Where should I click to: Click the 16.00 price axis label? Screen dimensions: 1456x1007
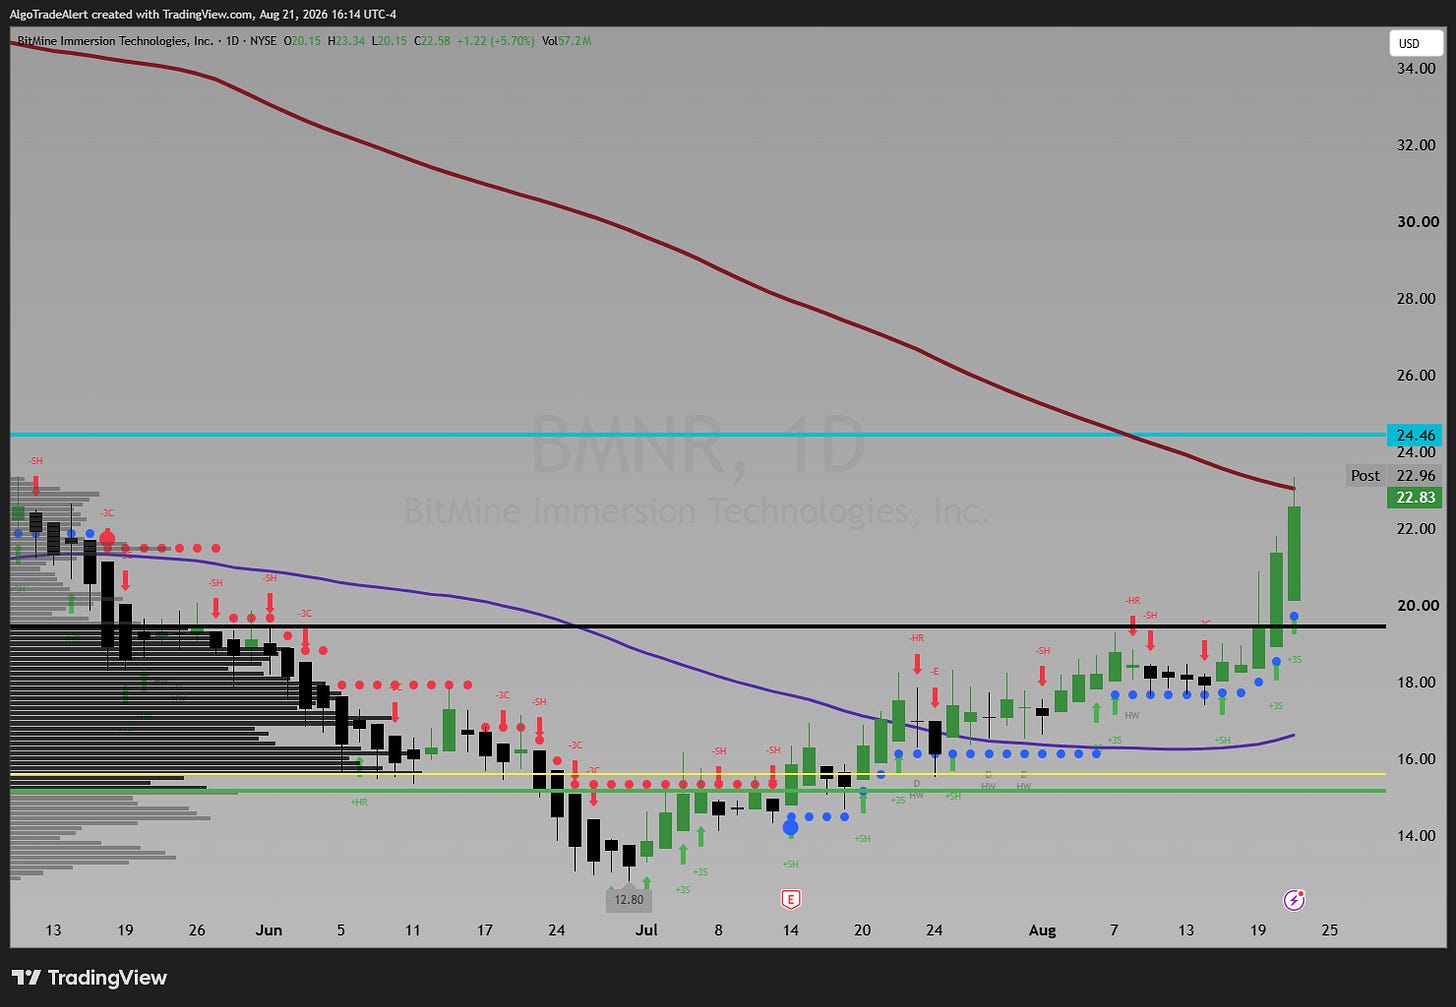pyautogui.click(x=1416, y=760)
